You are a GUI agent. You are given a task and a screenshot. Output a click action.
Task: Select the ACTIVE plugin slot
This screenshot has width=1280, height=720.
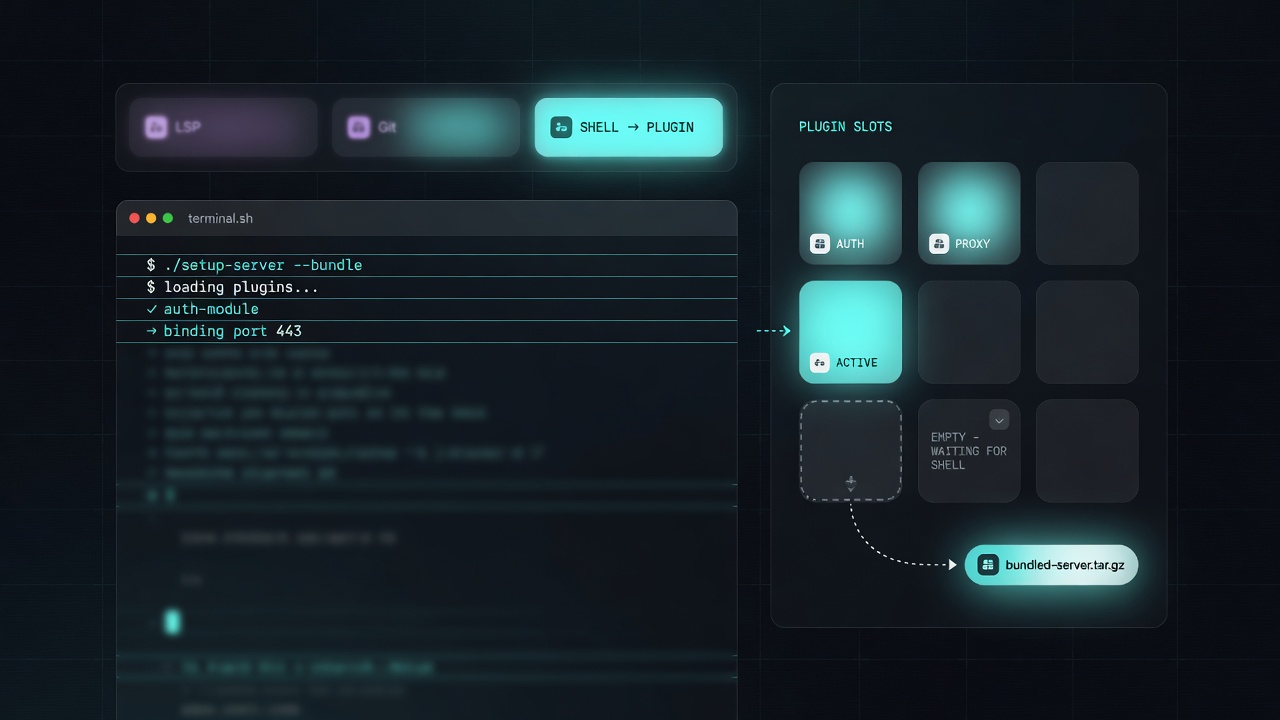tap(850, 332)
